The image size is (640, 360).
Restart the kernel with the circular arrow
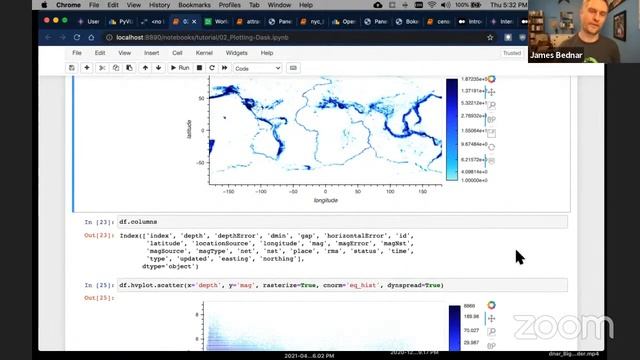point(212,68)
